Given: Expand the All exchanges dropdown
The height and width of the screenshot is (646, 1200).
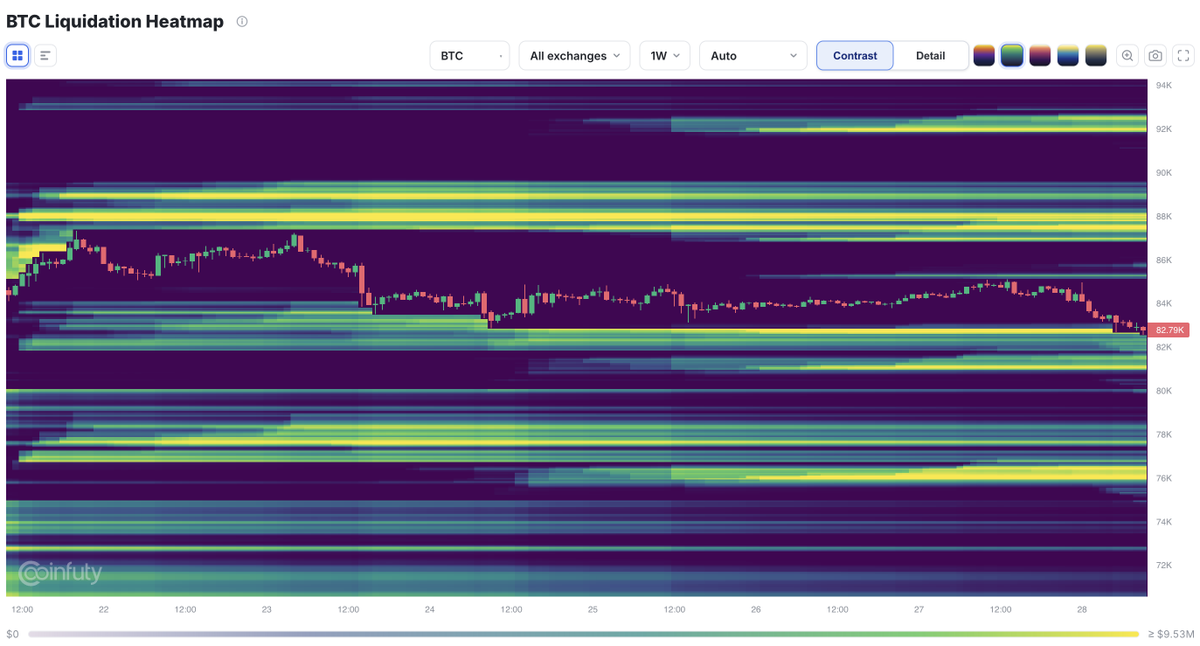Looking at the screenshot, I should (574, 56).
